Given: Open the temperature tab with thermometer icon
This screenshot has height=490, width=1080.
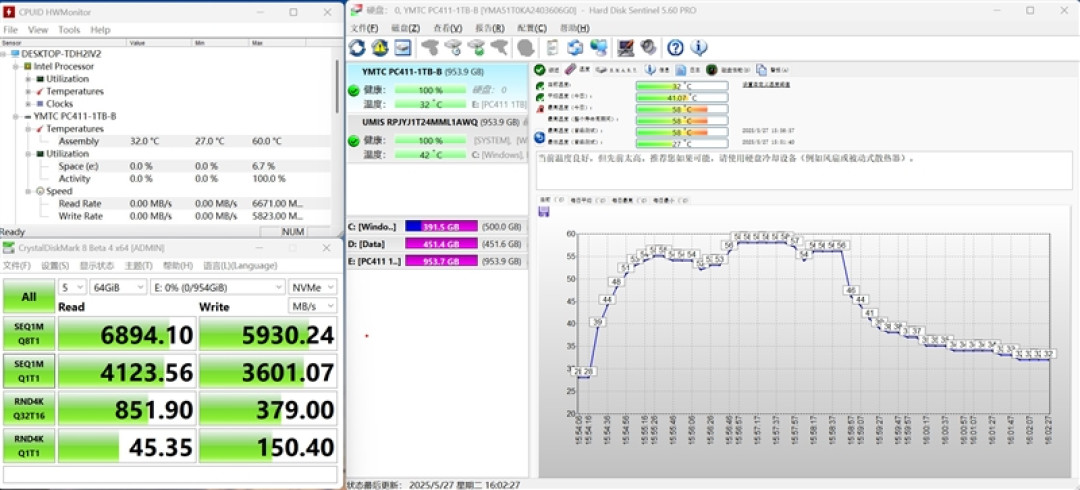Looking at the screenshot, I should pos(577,70).
